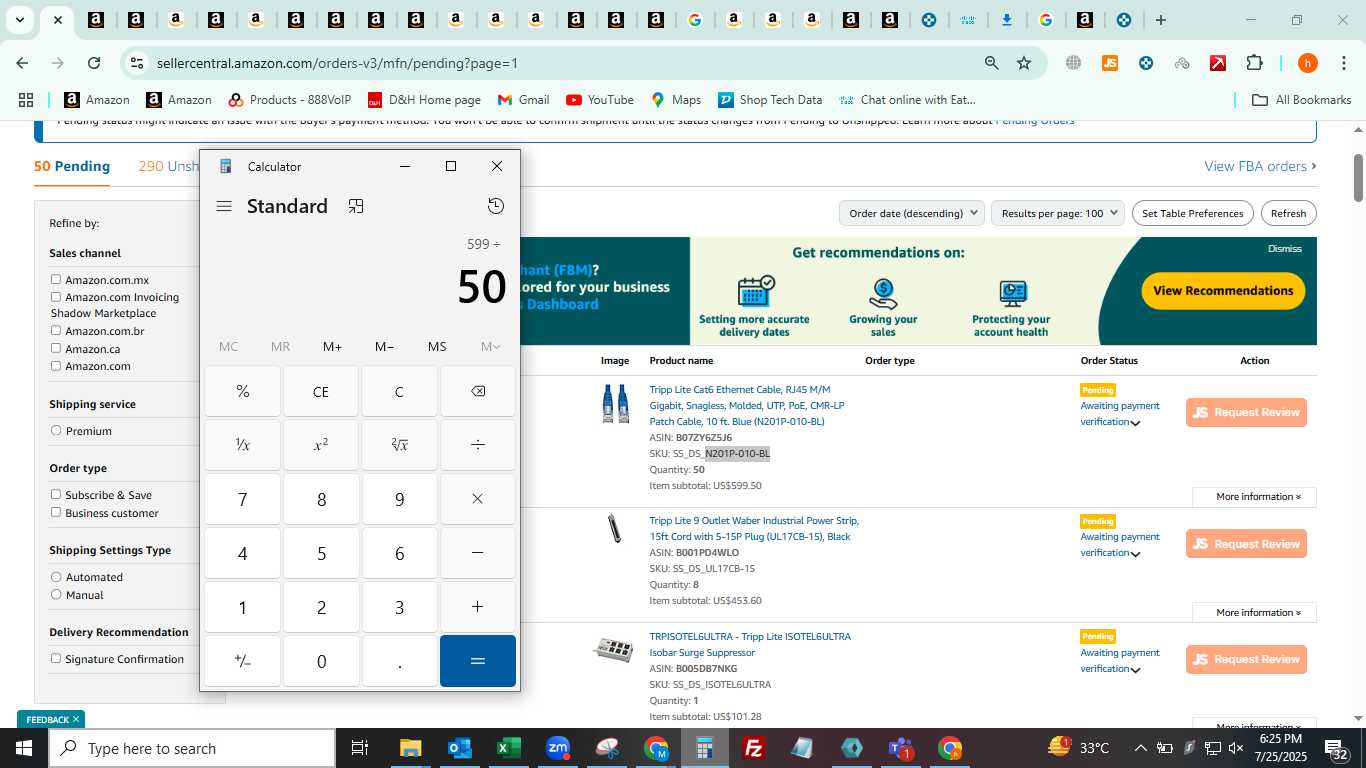
Task: Reload the browser page
Action: coord(94,63)
